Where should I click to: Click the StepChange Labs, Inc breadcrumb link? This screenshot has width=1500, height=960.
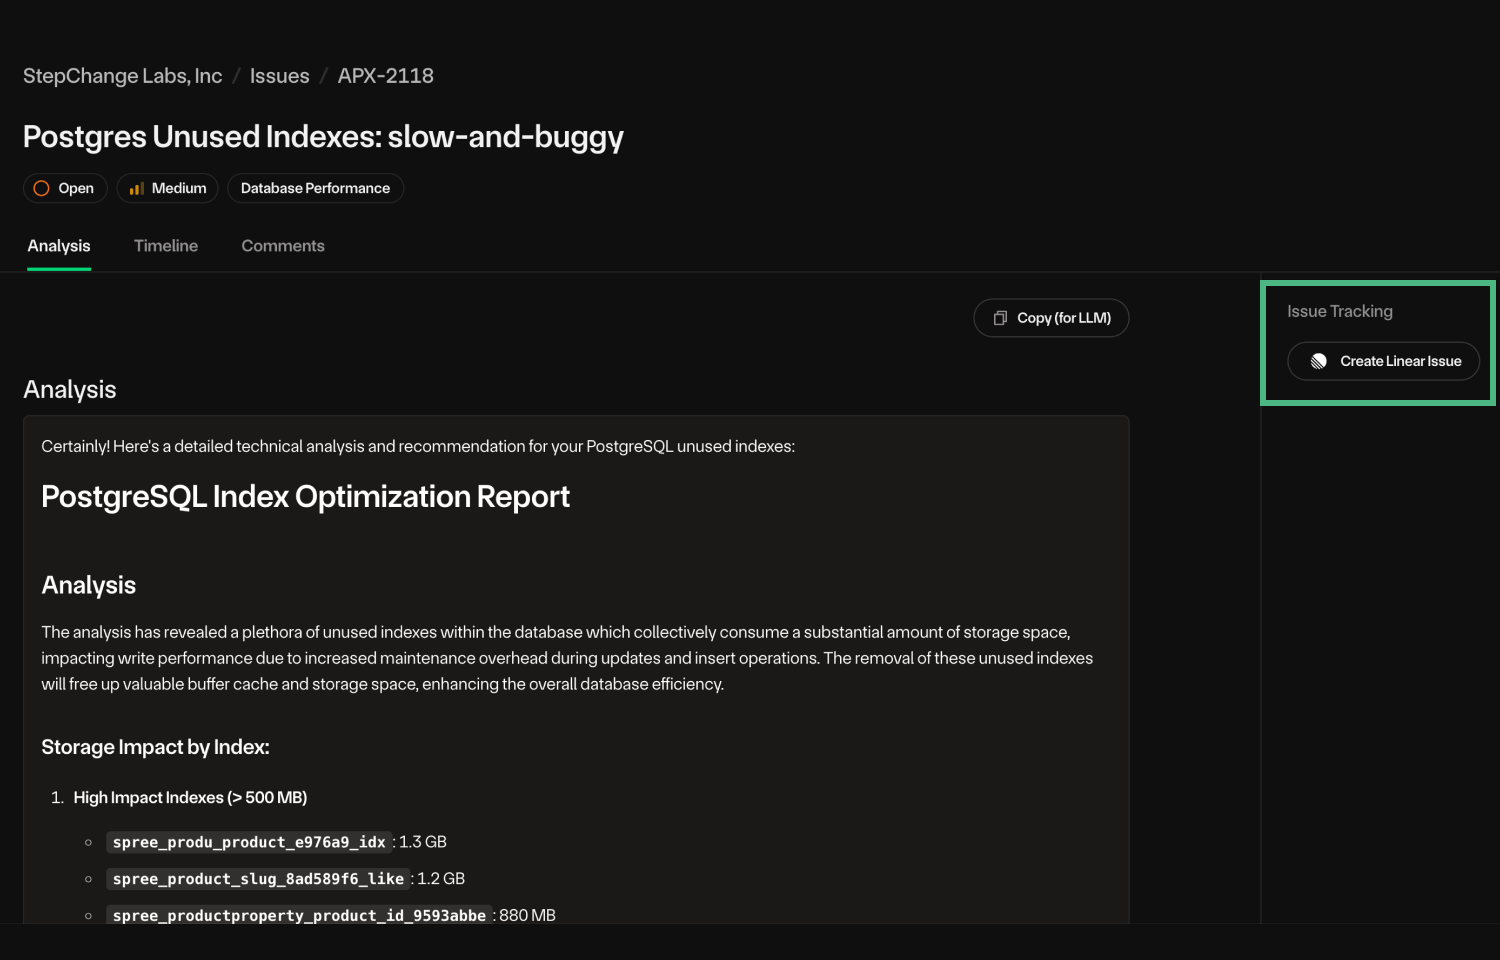click(x=122, y=75)
